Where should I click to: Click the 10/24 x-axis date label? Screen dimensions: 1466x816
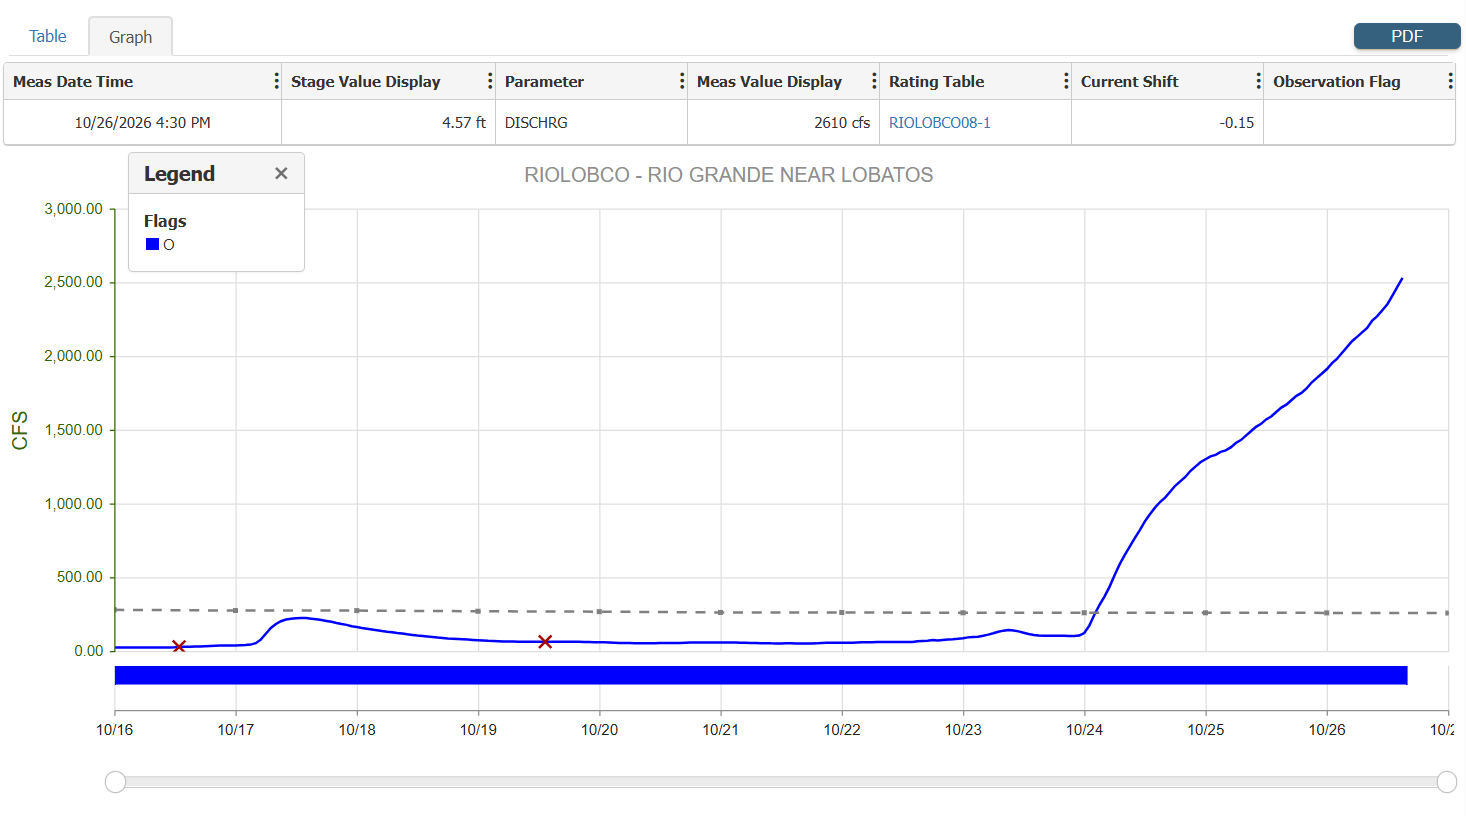[x=1085, y=730]
